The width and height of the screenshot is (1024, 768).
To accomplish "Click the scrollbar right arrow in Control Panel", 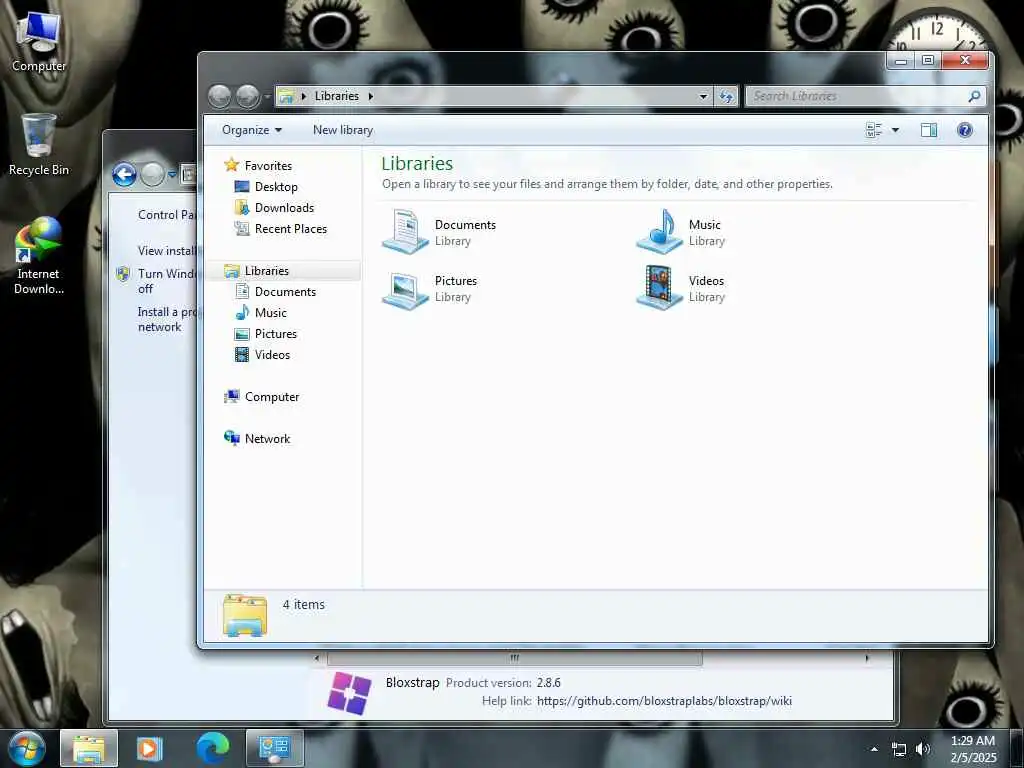I will tap(867, 658).
